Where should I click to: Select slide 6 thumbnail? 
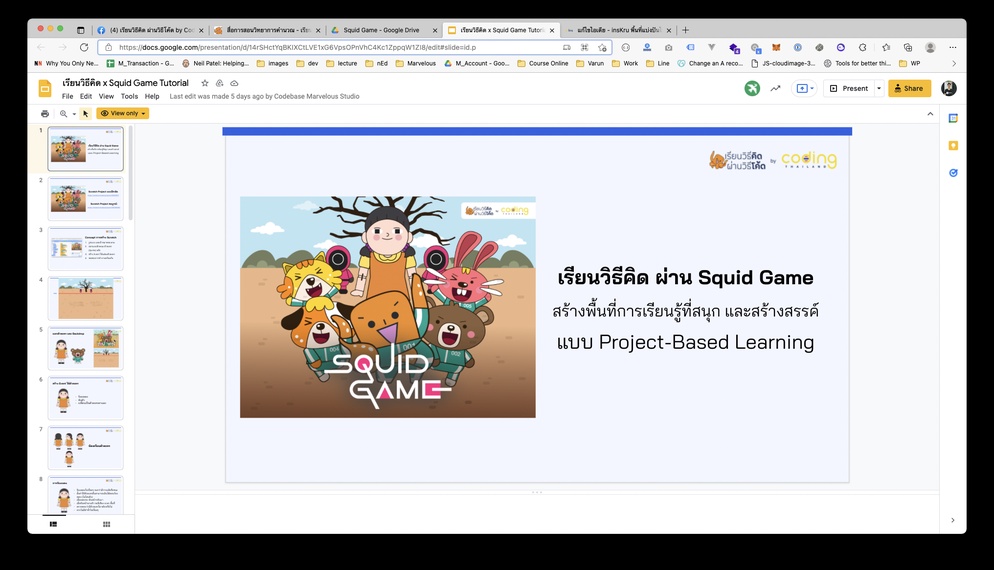(86, 398)
